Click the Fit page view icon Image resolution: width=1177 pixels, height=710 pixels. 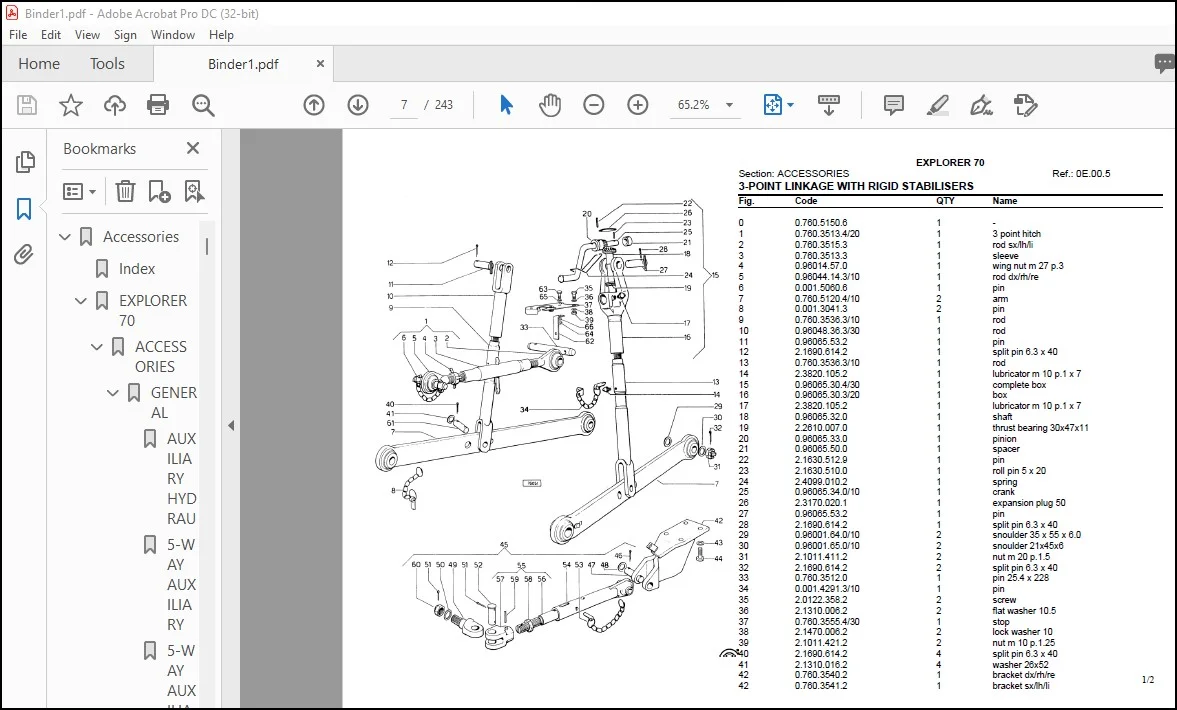point(772,105)
